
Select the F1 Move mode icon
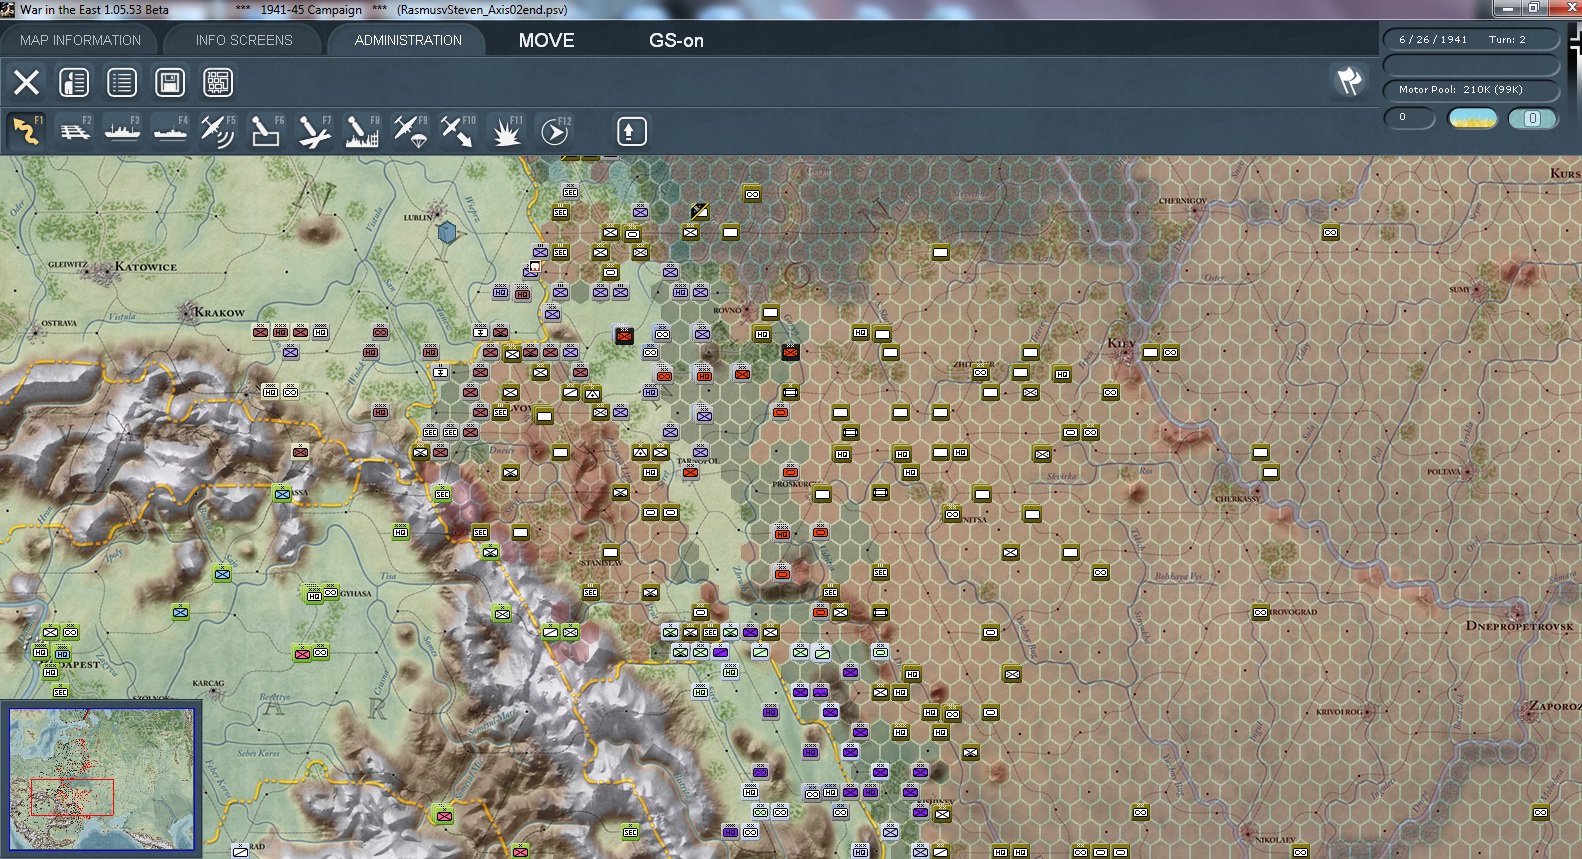(x=26, y=131)
